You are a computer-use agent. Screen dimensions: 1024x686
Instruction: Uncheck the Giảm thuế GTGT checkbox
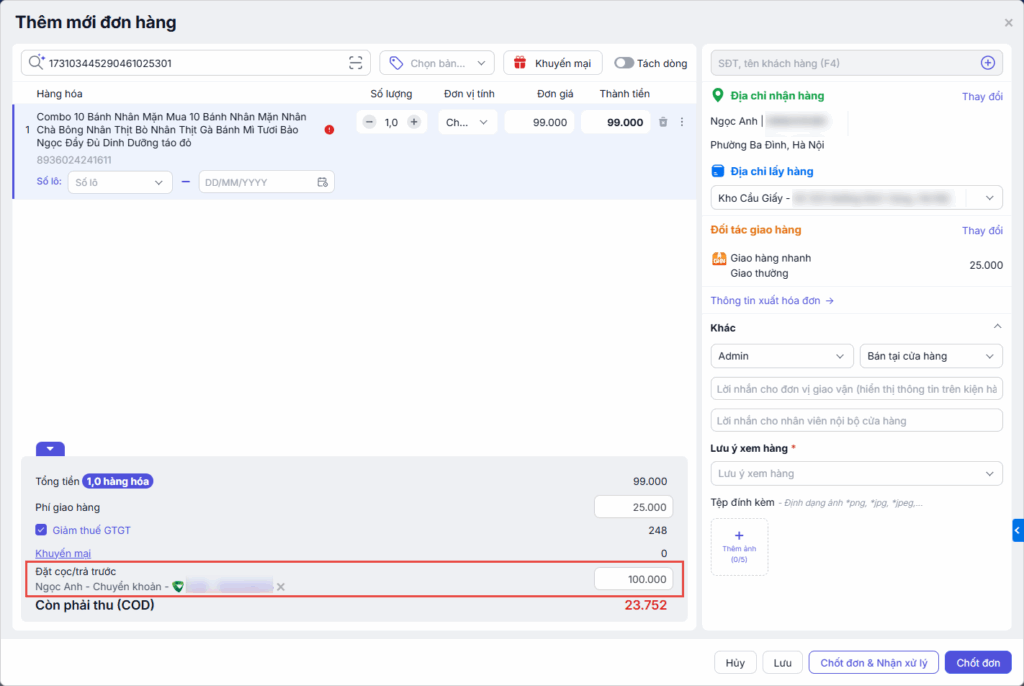[41, 530]
